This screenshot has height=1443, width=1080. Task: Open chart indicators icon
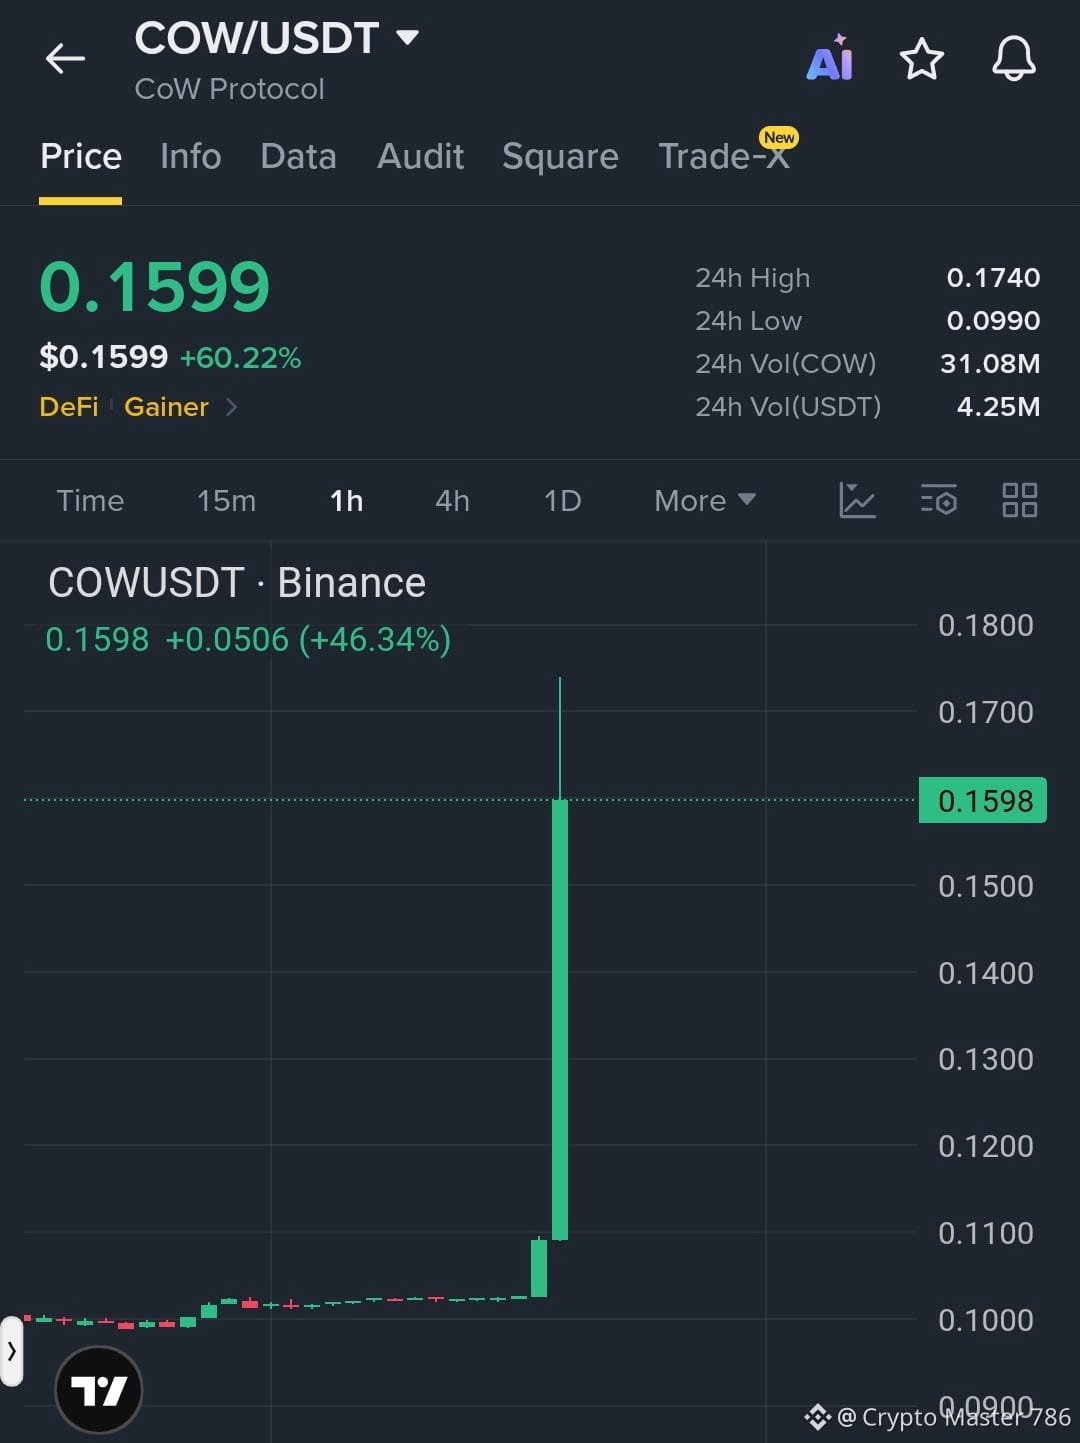[x=857, y=500]
